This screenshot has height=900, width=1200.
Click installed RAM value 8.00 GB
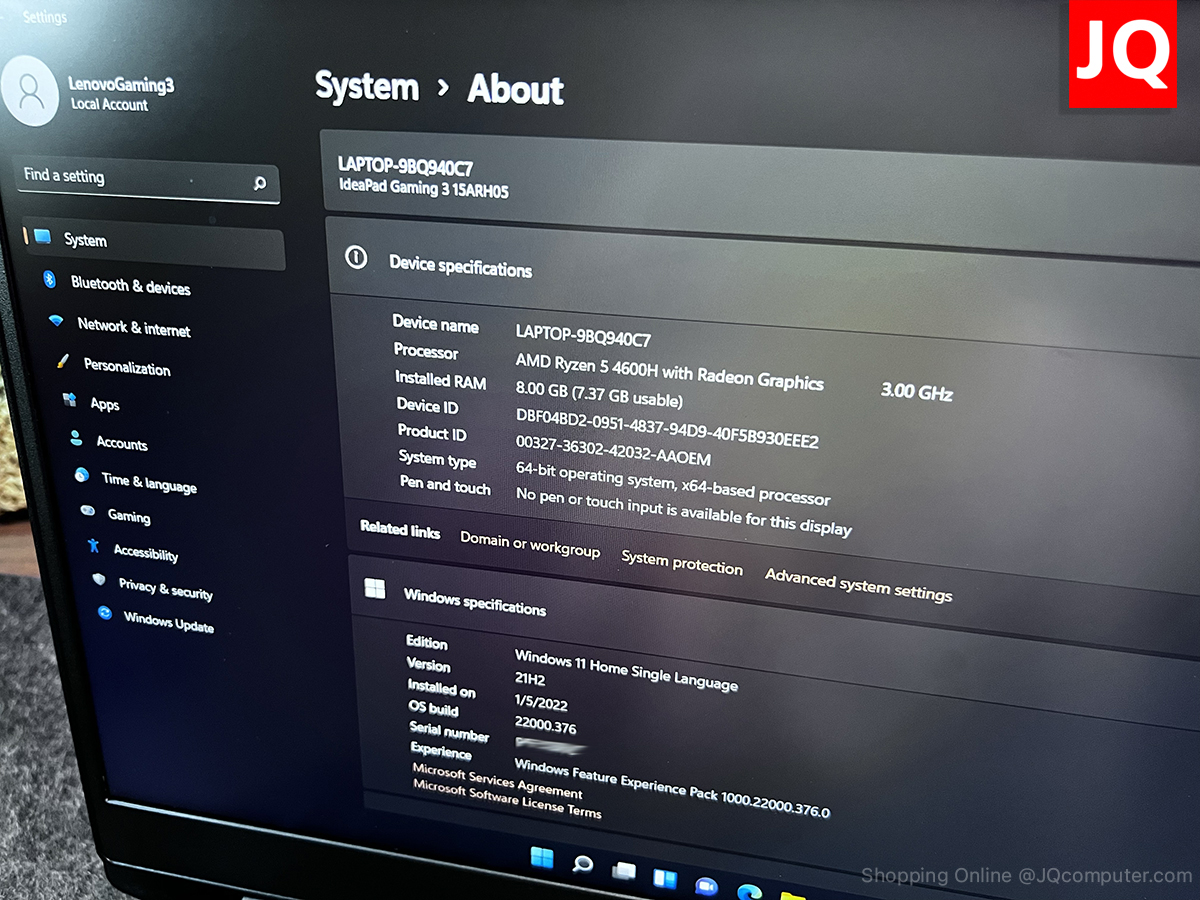click(x=599, y=392)
